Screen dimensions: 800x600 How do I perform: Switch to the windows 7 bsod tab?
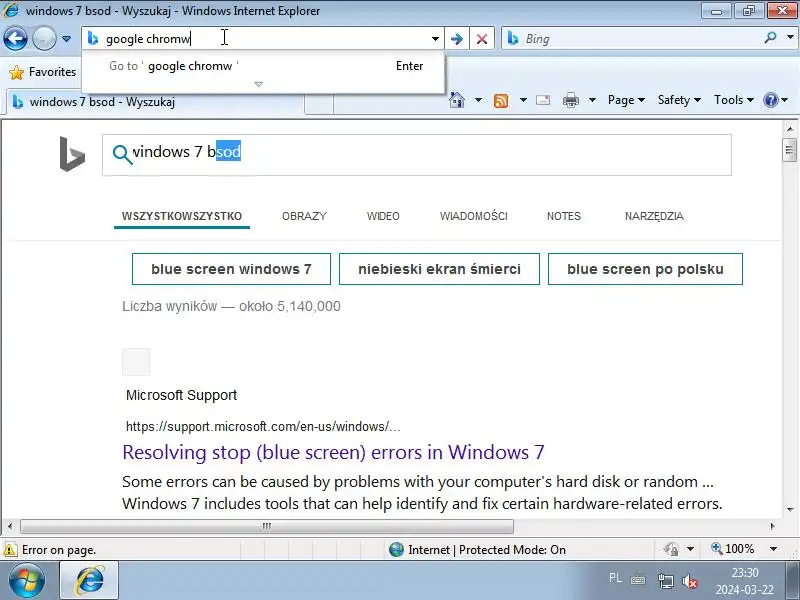tap(156, 102)
